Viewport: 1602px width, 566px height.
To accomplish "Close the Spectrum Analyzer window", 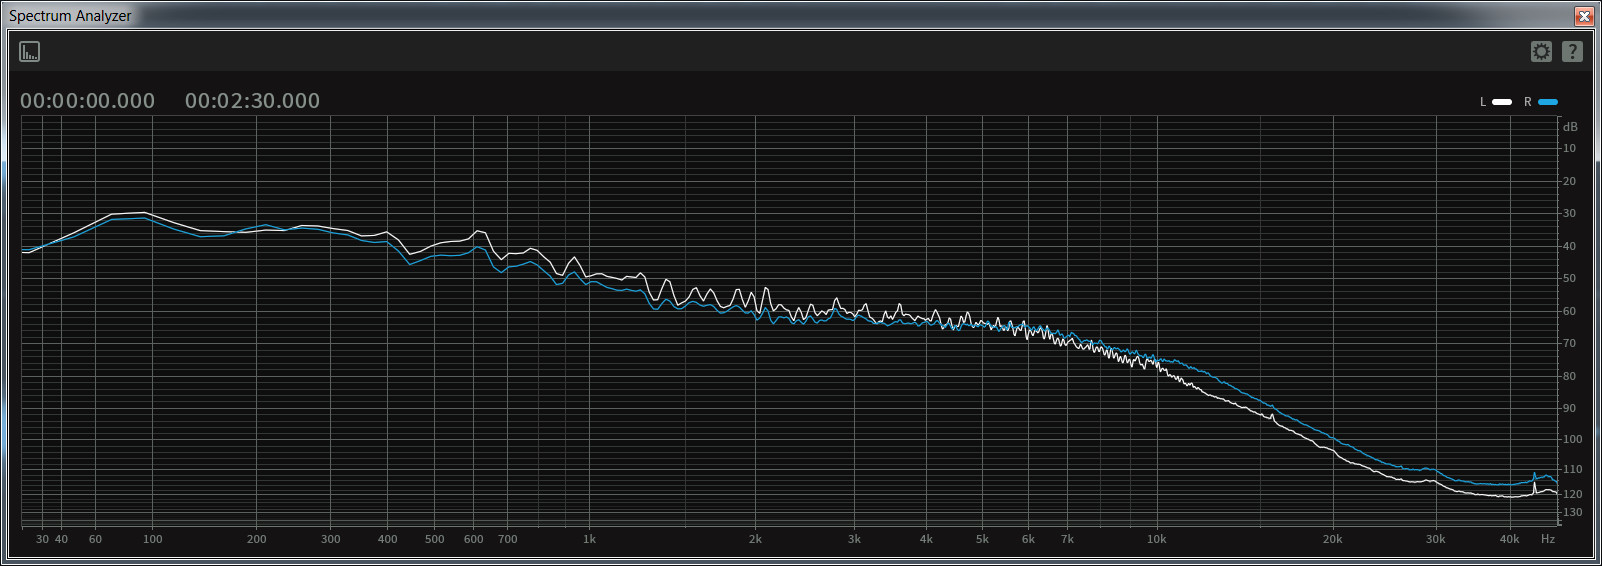I will 1584,16.
